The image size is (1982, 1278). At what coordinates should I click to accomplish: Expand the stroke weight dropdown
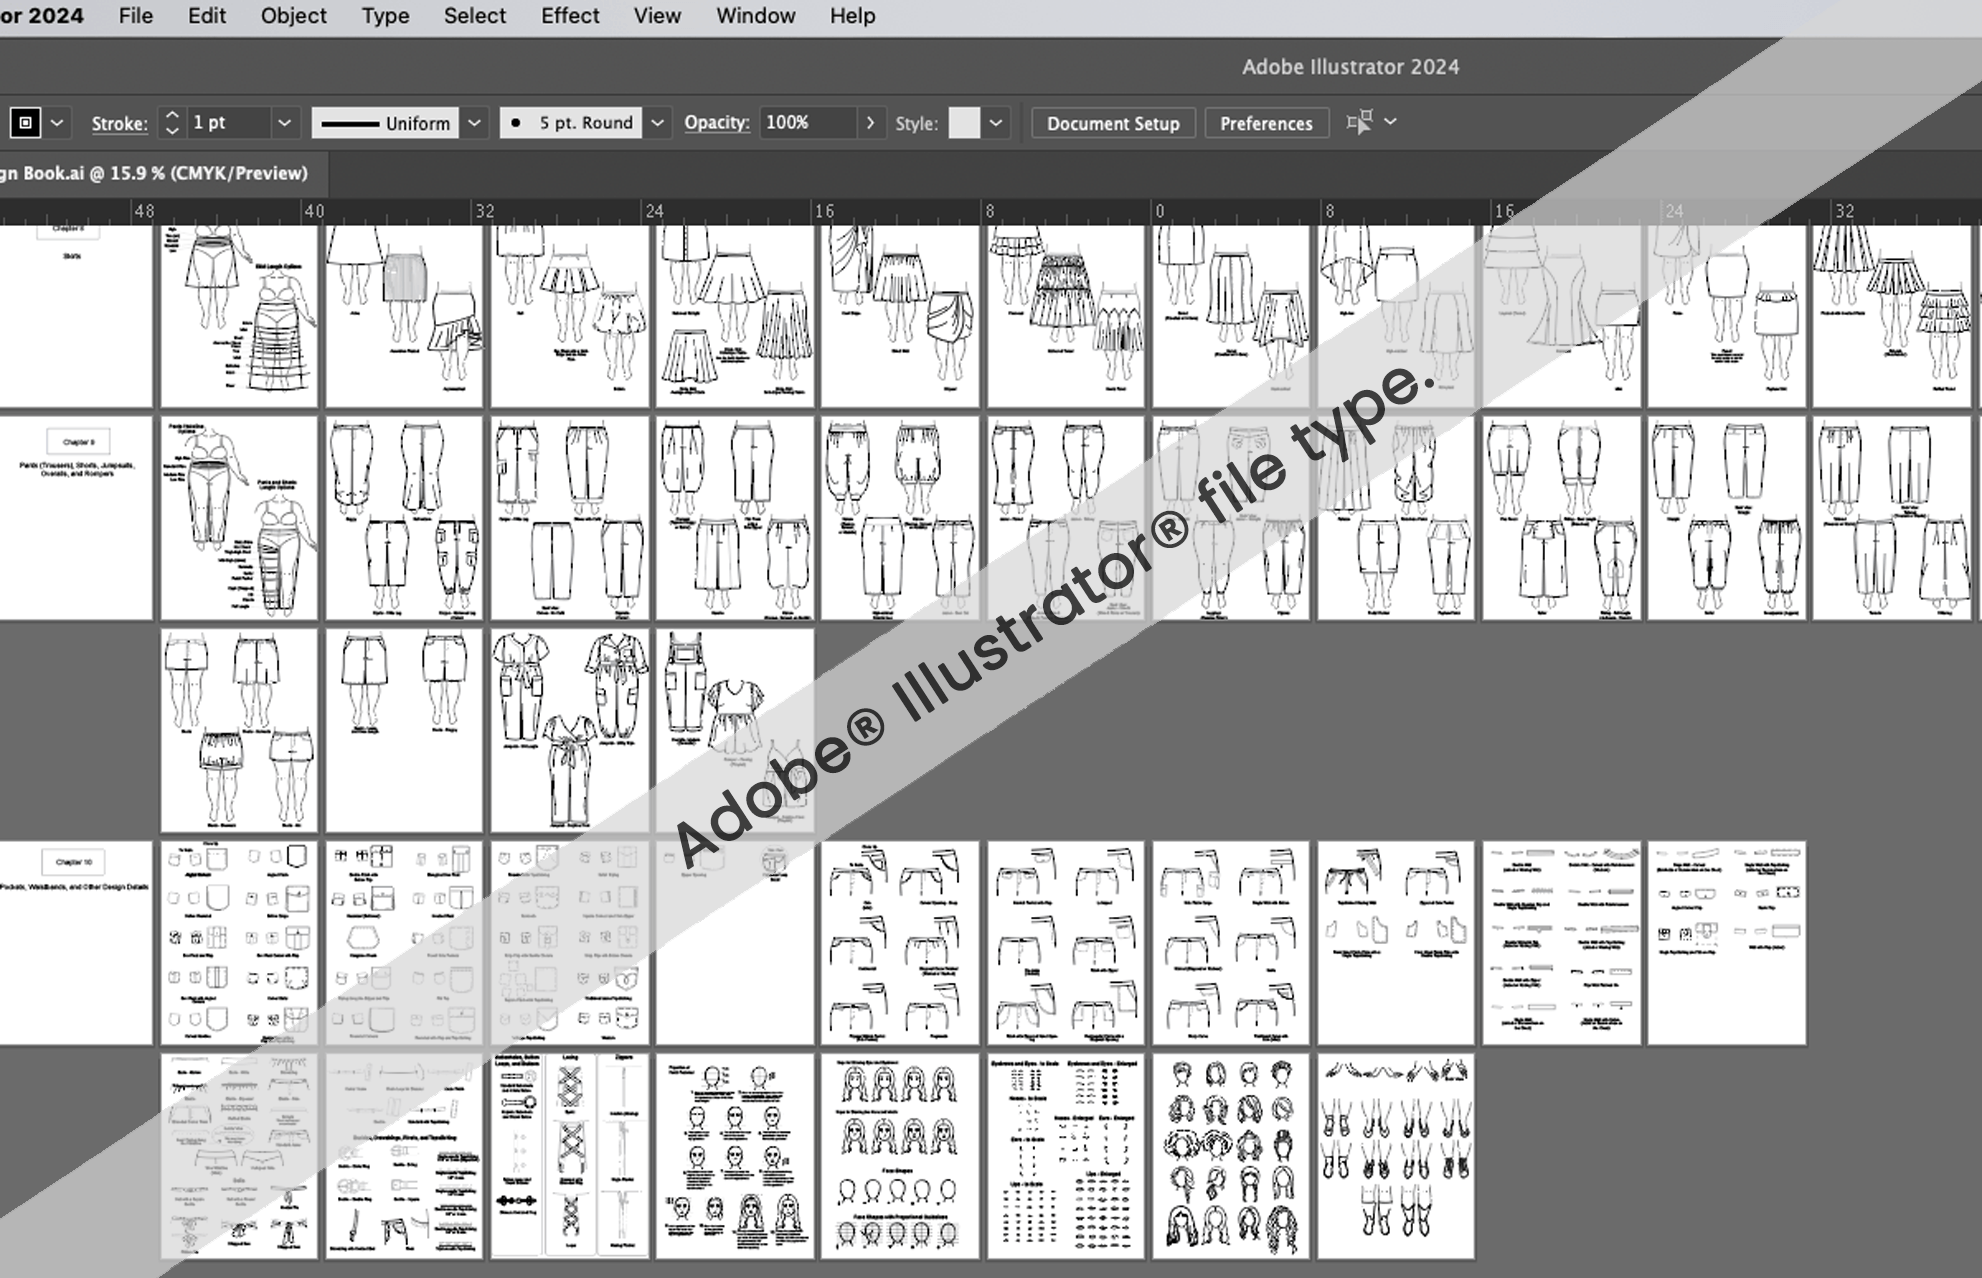(285, 123)
